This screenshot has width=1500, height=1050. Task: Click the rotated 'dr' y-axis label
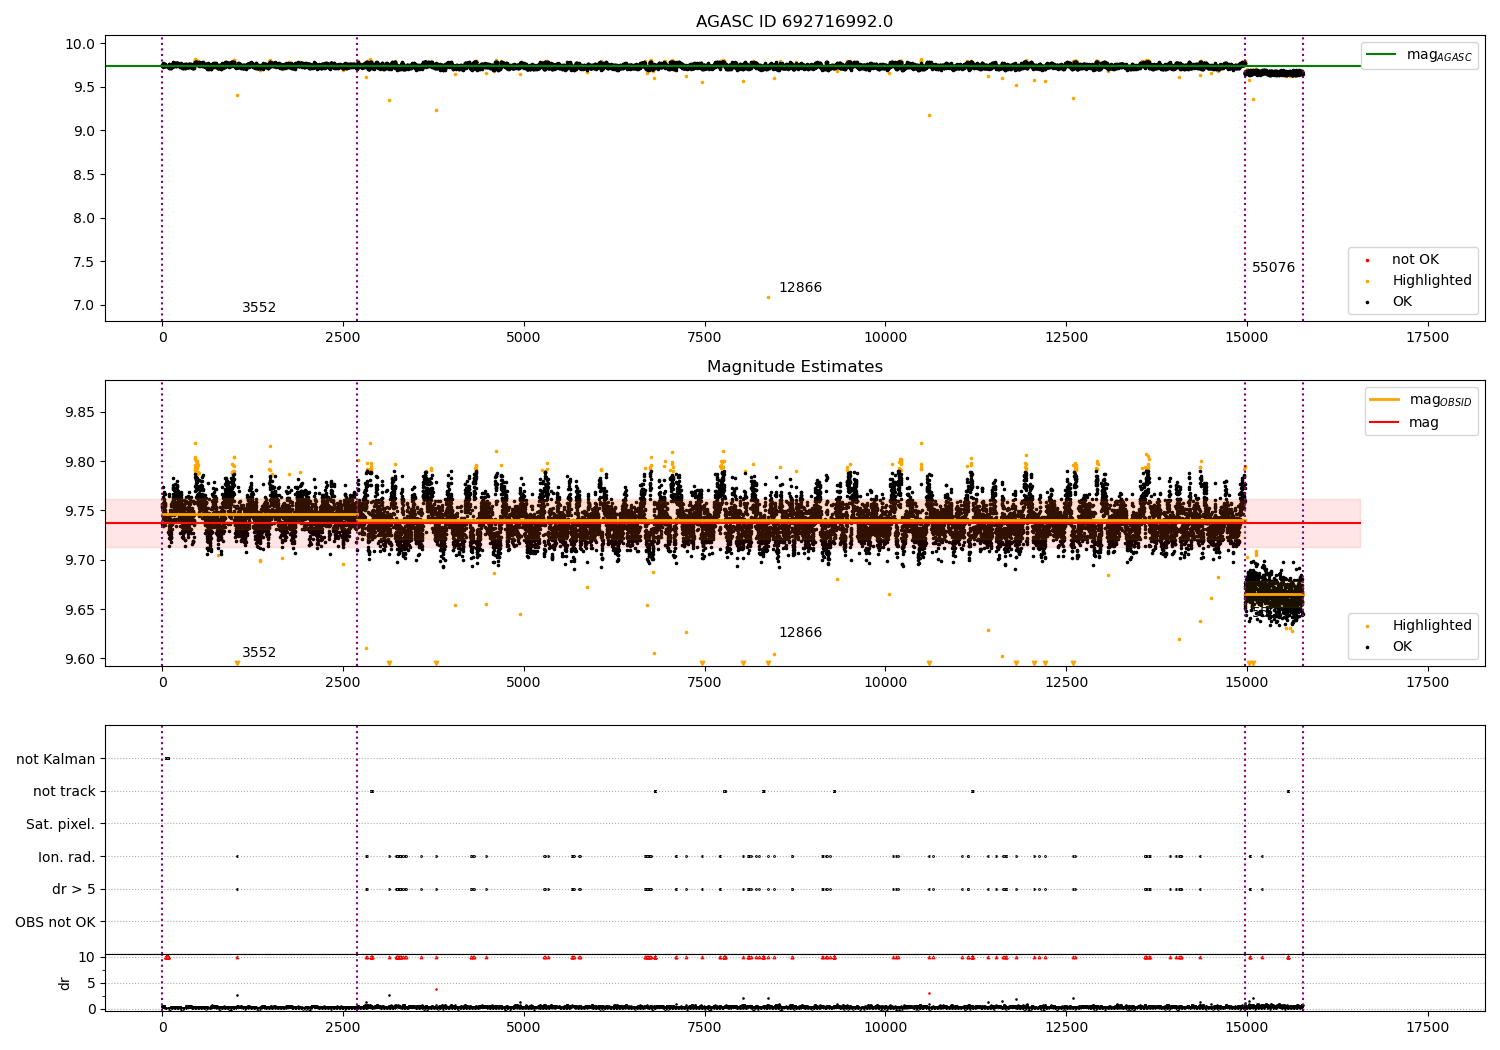tap(65, 983)
